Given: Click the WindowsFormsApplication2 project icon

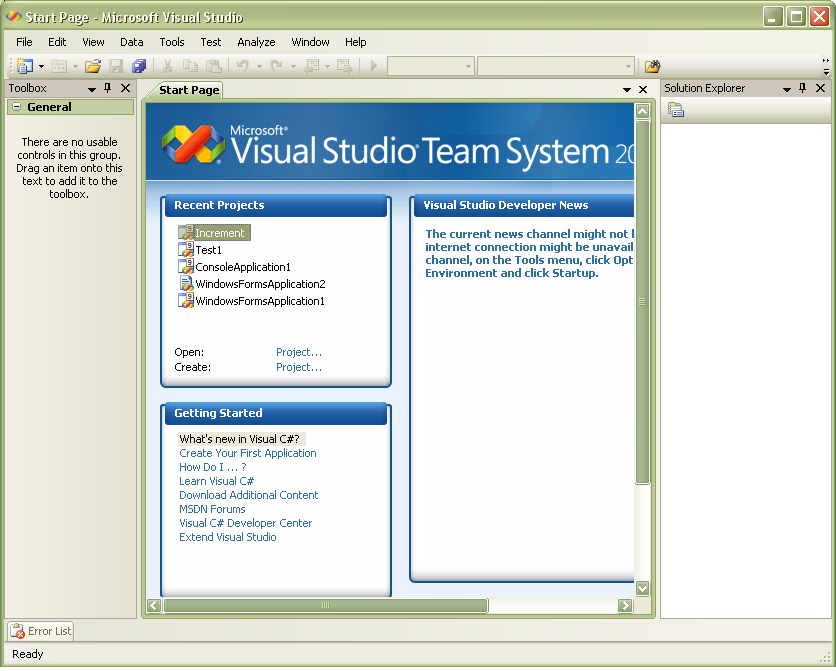Looking at the screenshot, I should pyautogui.click(x=186, y=284).
